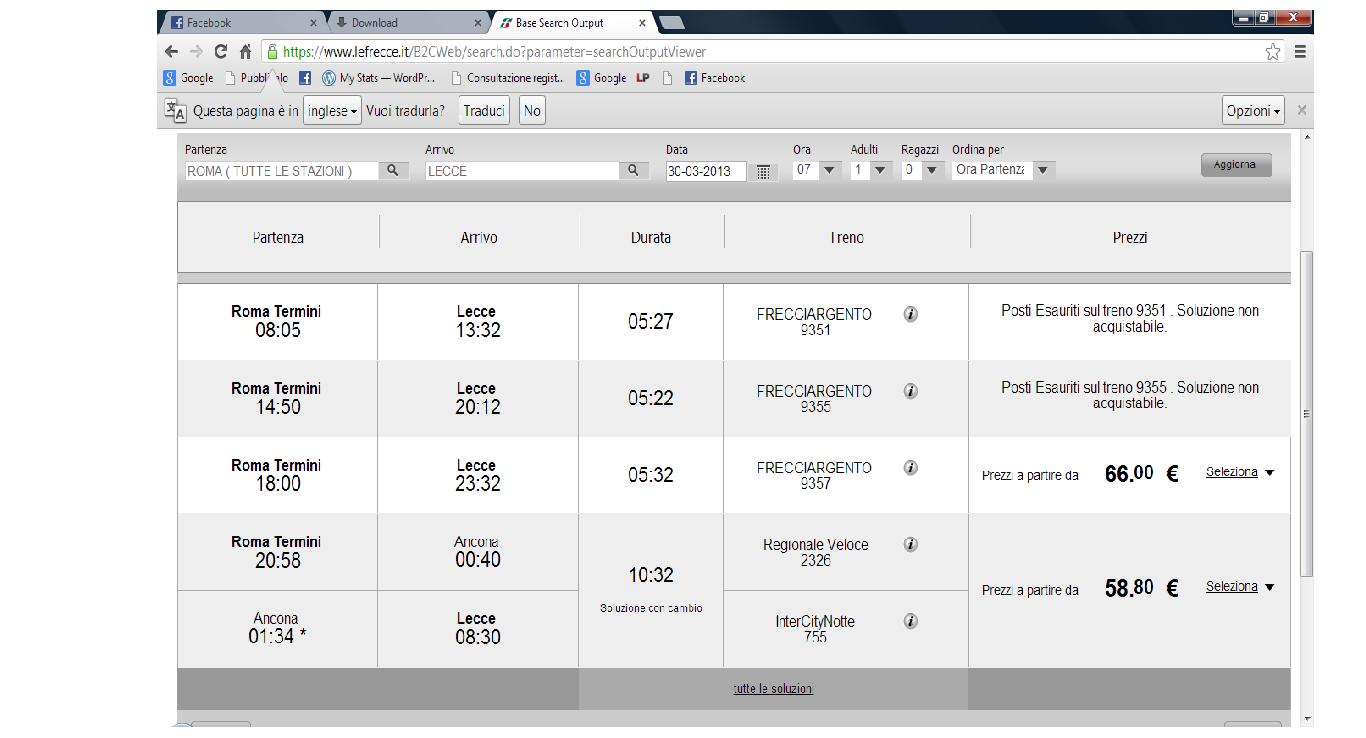The width and height of the screenshot is (1366, 738).
Task: Click the arrival station search magnifier icon
Action: click(633, 171)
